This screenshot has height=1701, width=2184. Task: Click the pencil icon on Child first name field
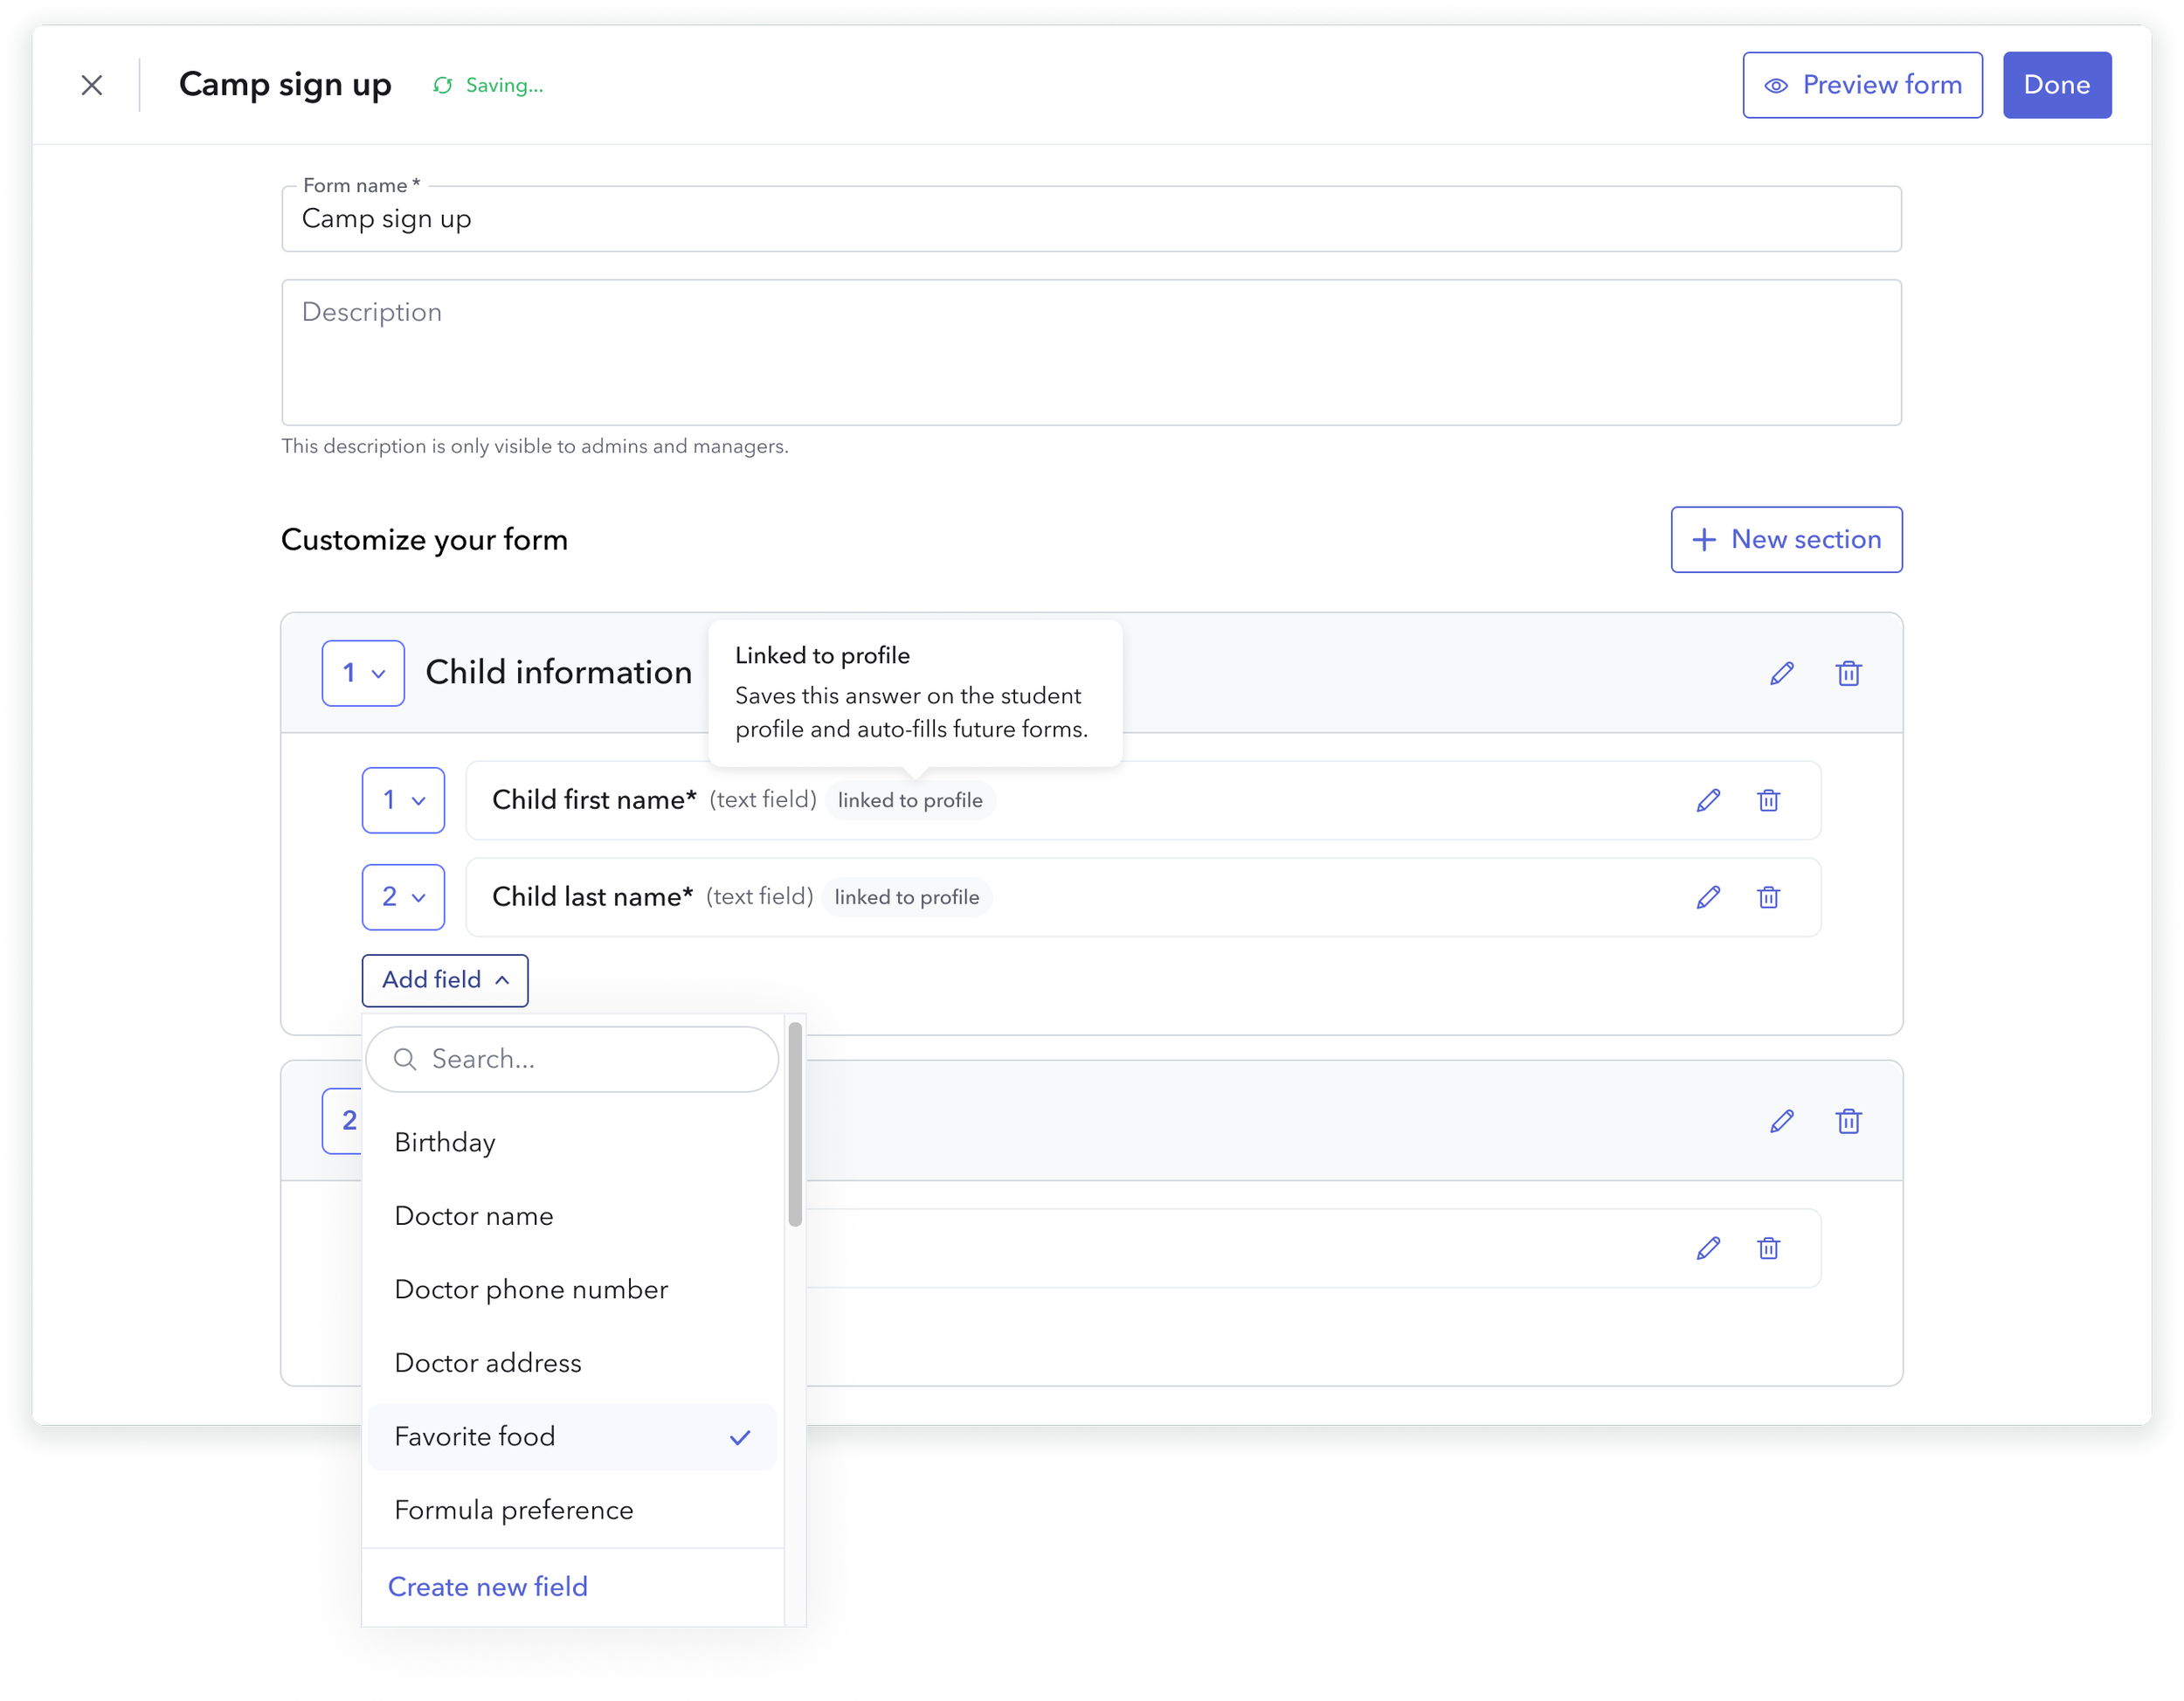click(x=1708, y=800)
